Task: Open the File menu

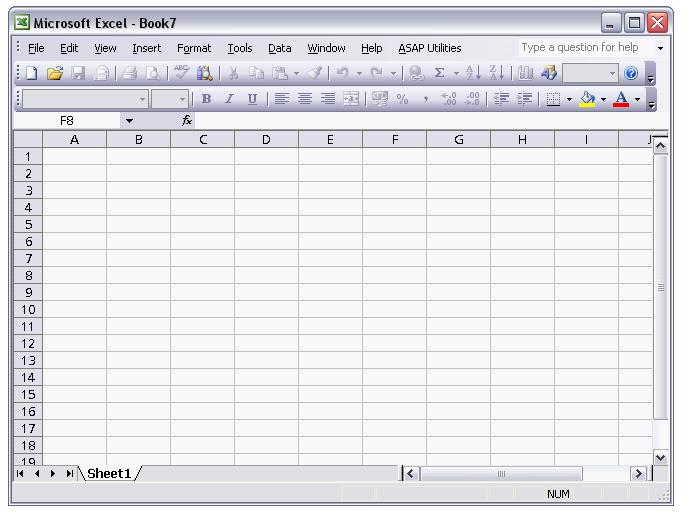Action: (x=36, y=48)
